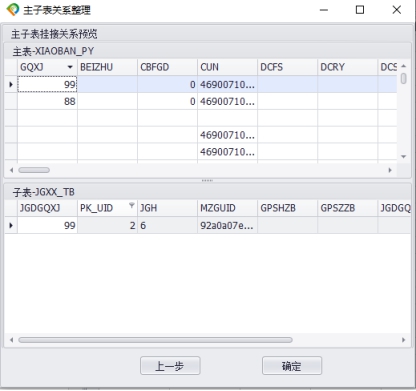Click the CBFGD cell 0 in 88 row
The height and width of the screenshot is (391, 416).
[167, 101]
